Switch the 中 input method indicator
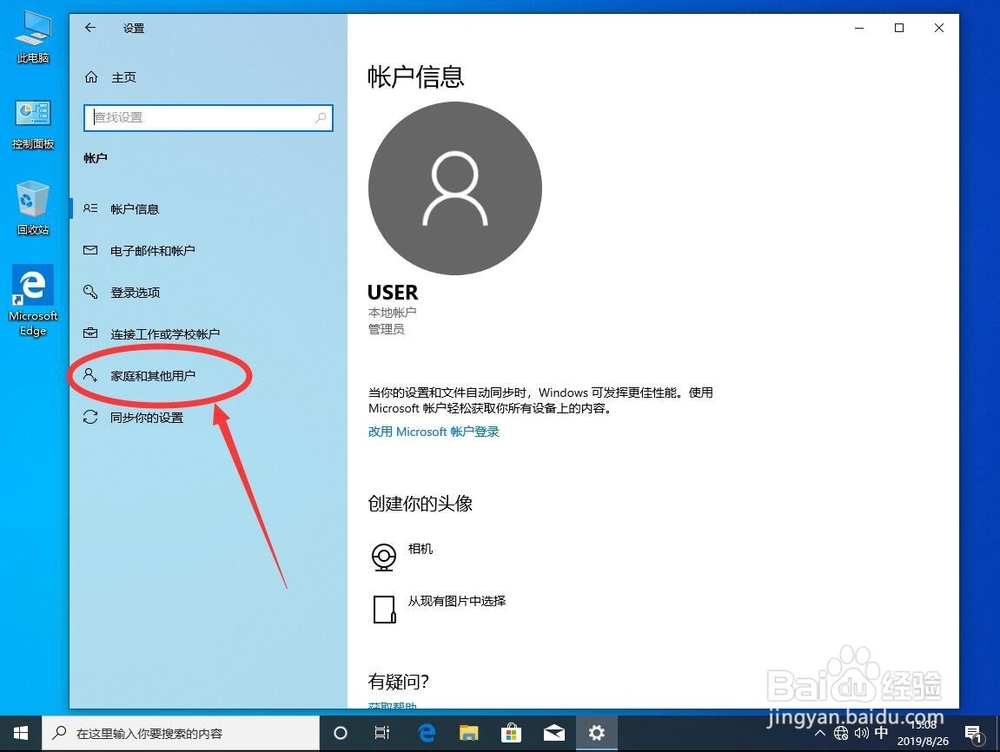This screenshot has height=752, width=1000. click(x=881, y=732)
